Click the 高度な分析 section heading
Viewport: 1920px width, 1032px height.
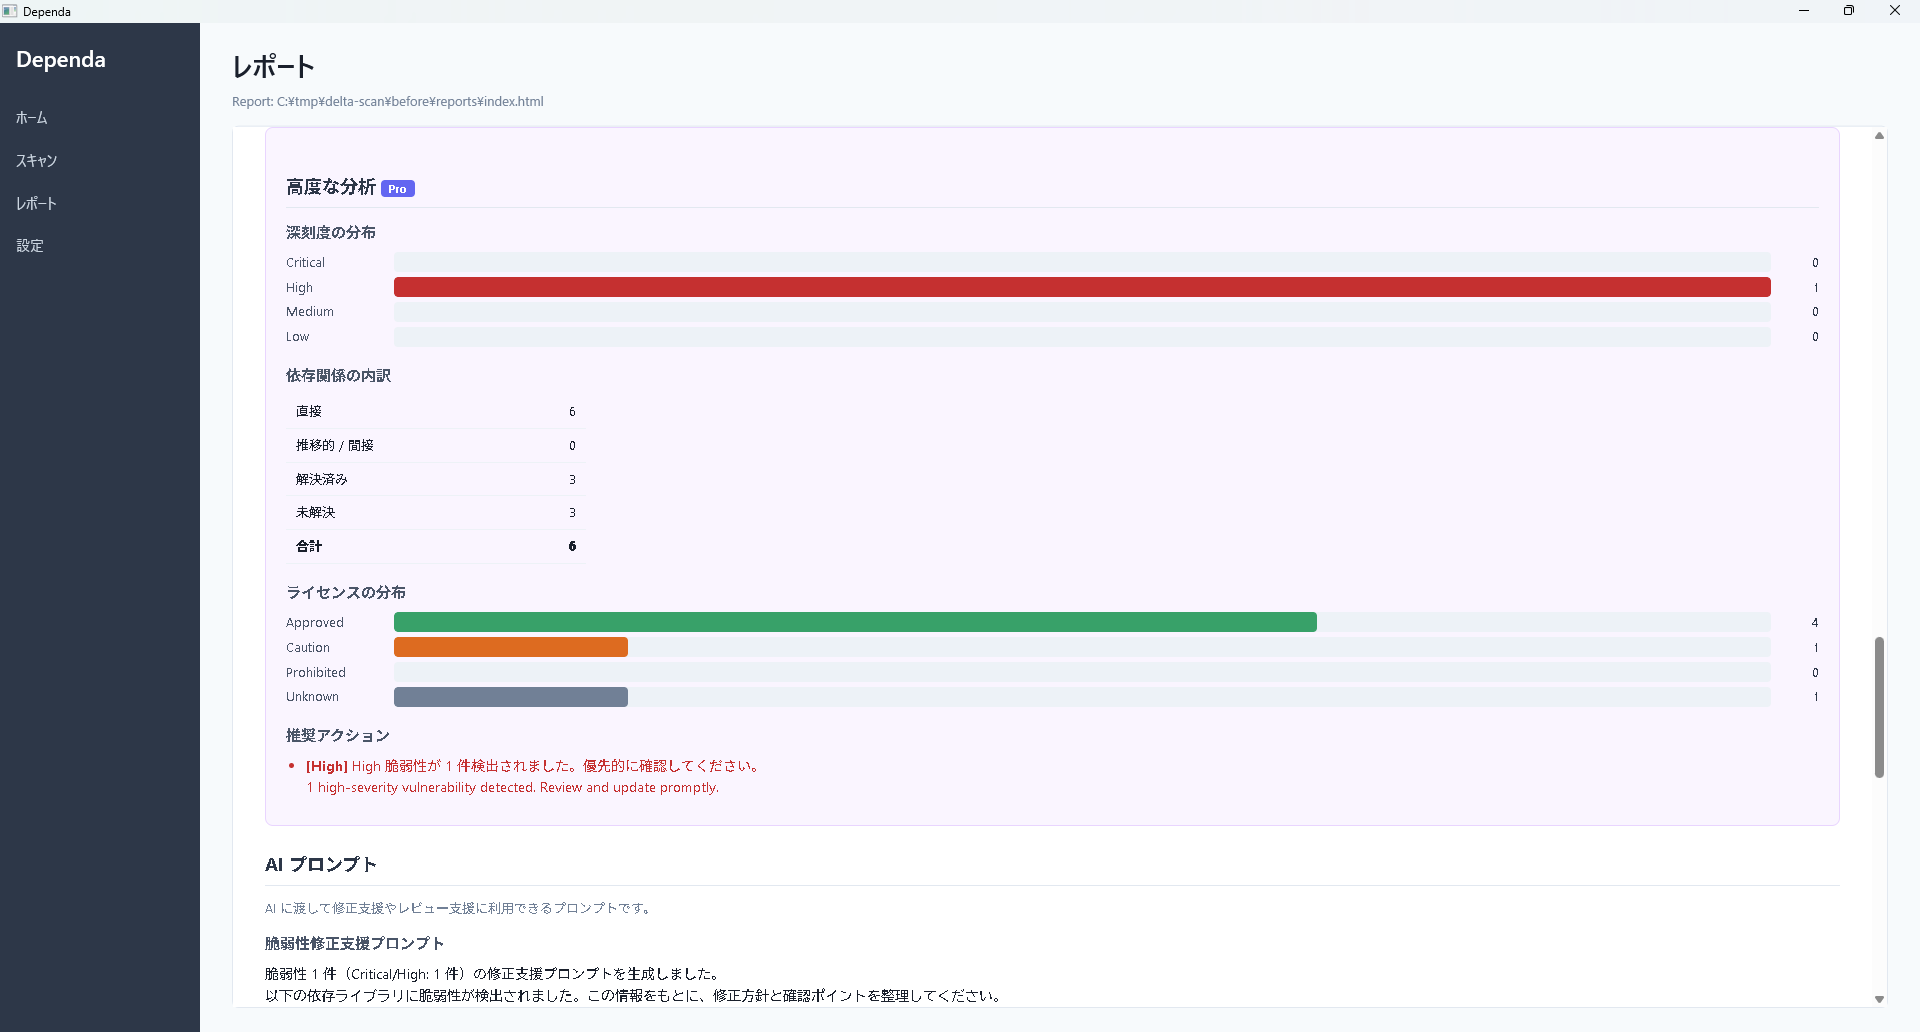pos(330,186)
